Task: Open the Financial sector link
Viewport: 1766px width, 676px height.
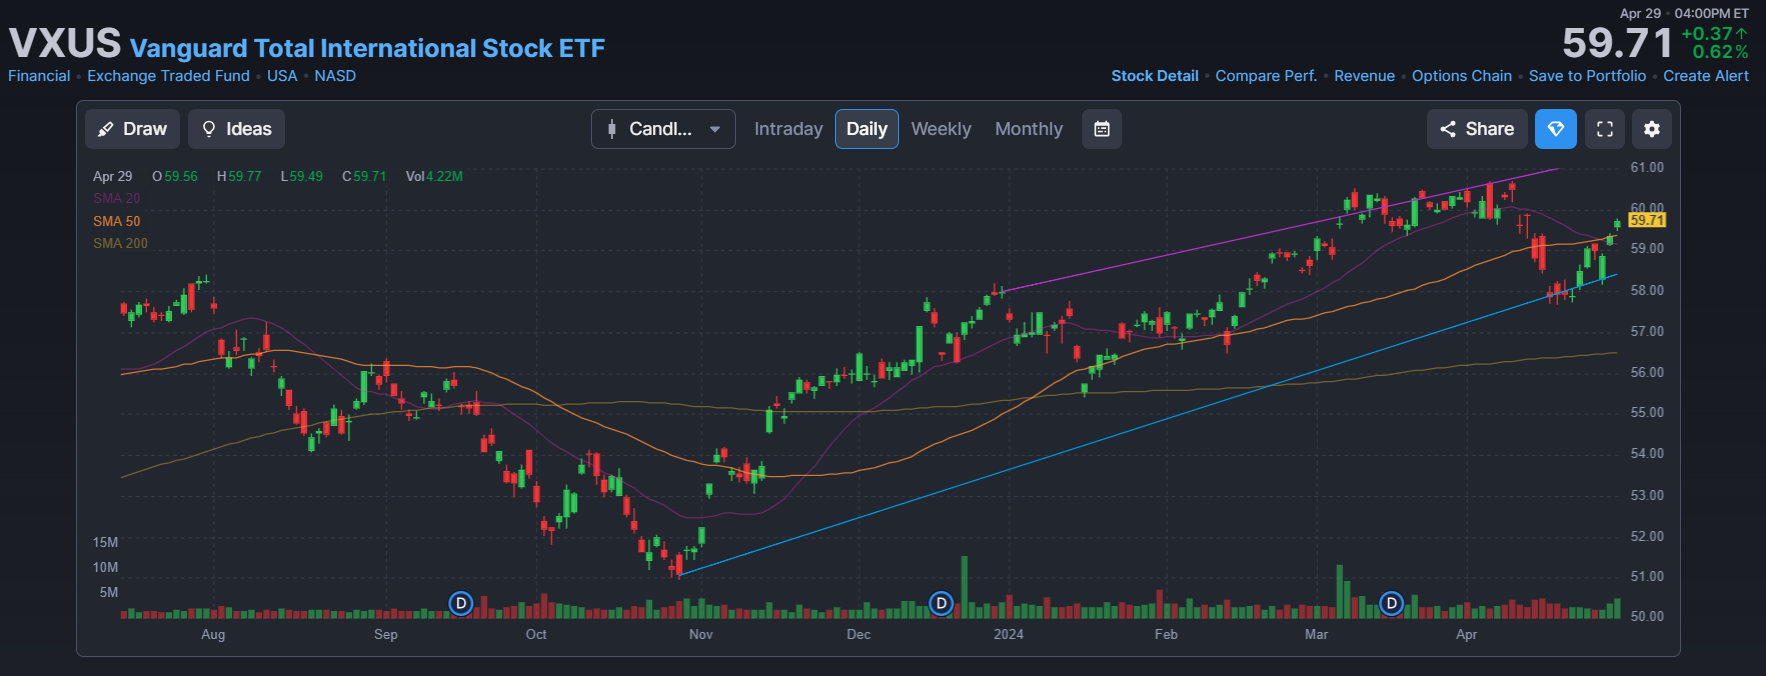Action: 39,76
